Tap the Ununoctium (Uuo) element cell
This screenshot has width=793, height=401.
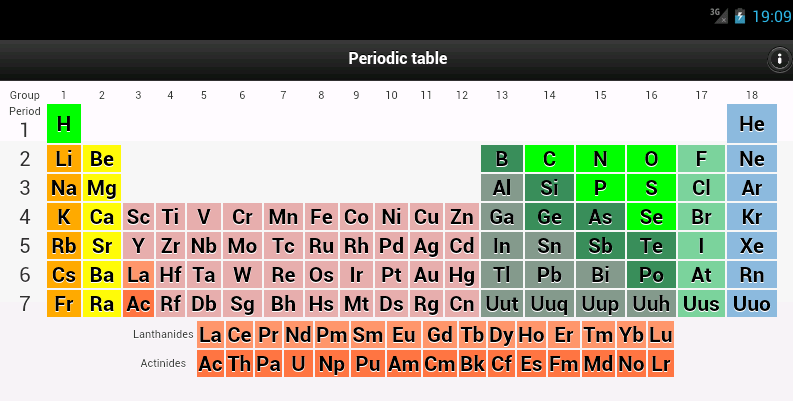click(x=751, y=304)
